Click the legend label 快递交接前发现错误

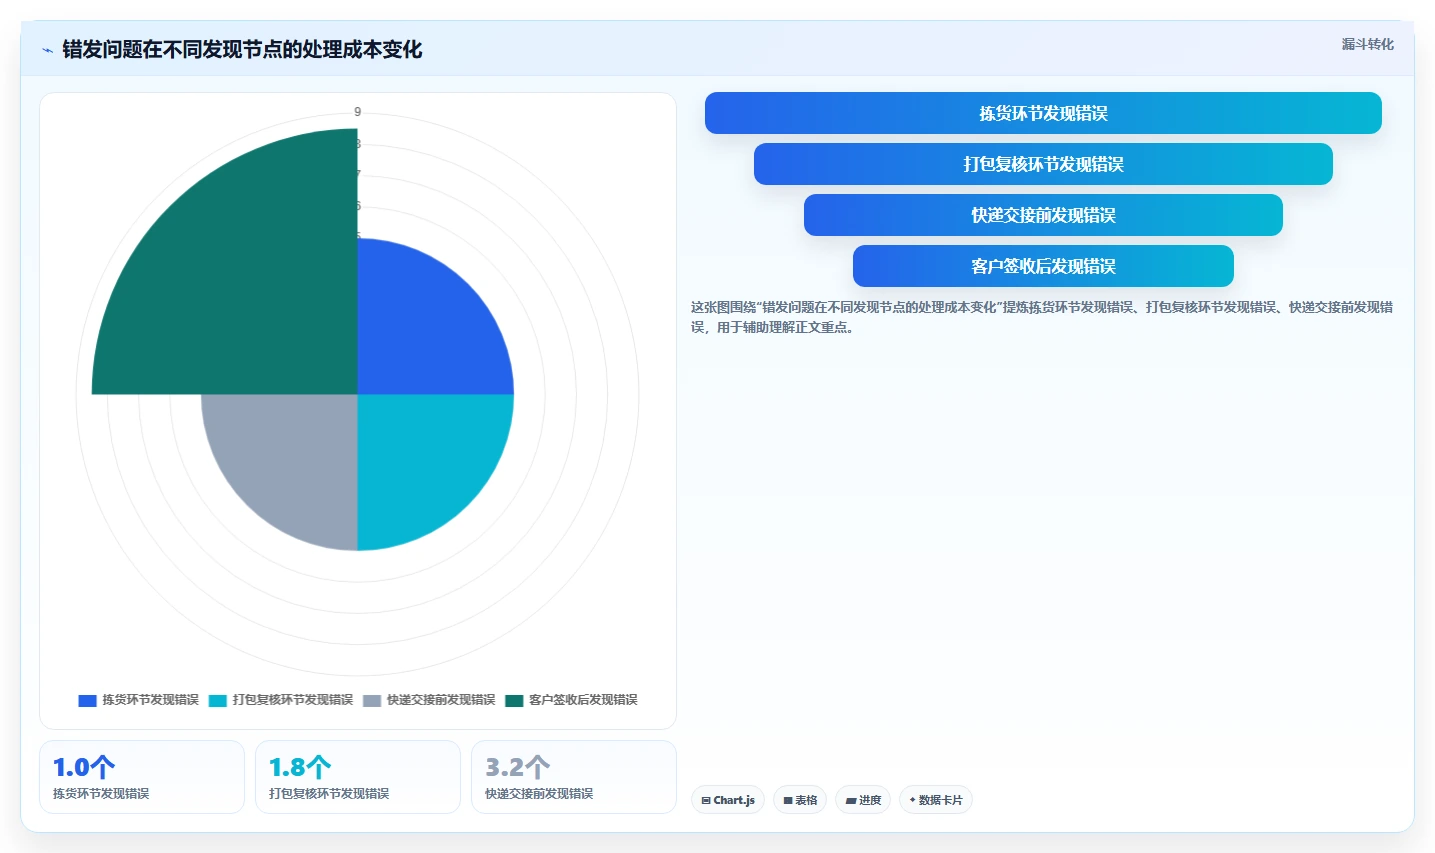click(x=441, y=700)
